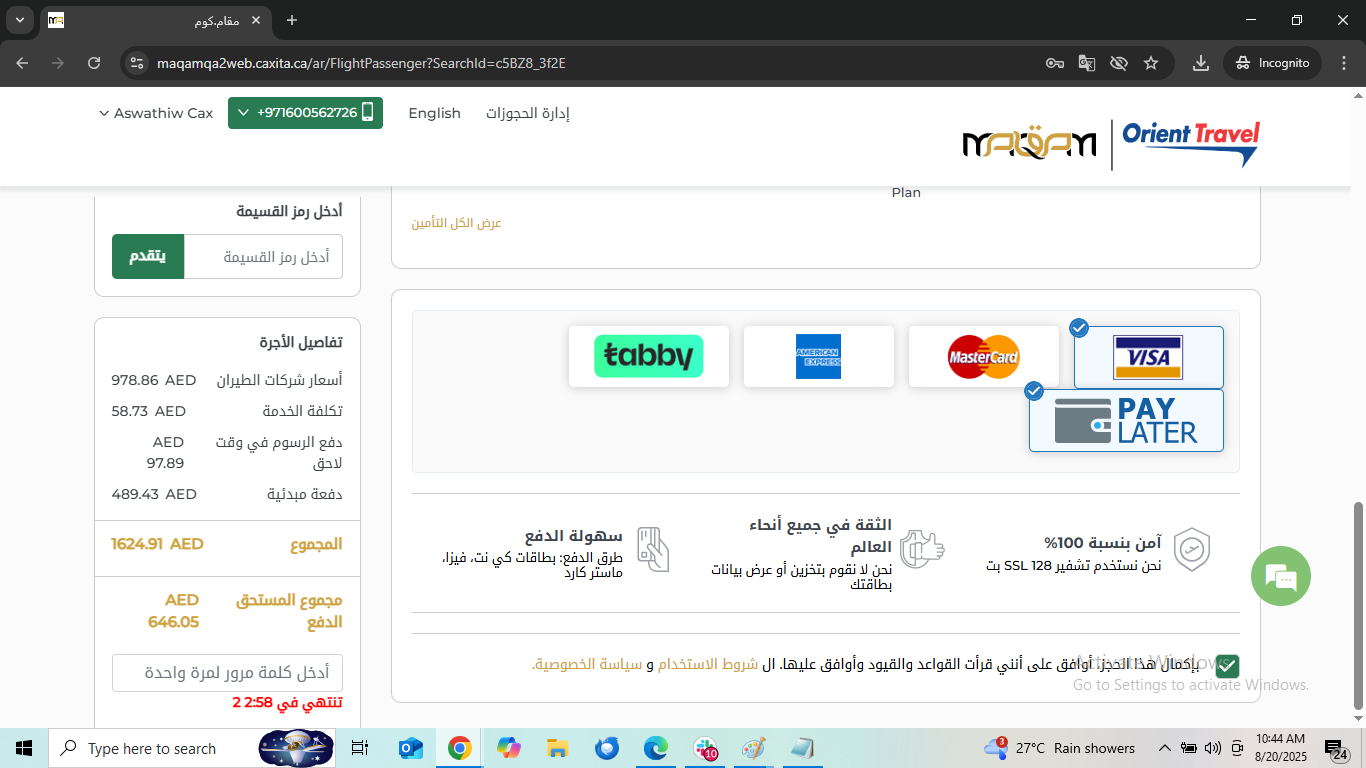Screen dimensions: 1366x768
Task: Open the green live chat bubble
Action: point(1280,577)
